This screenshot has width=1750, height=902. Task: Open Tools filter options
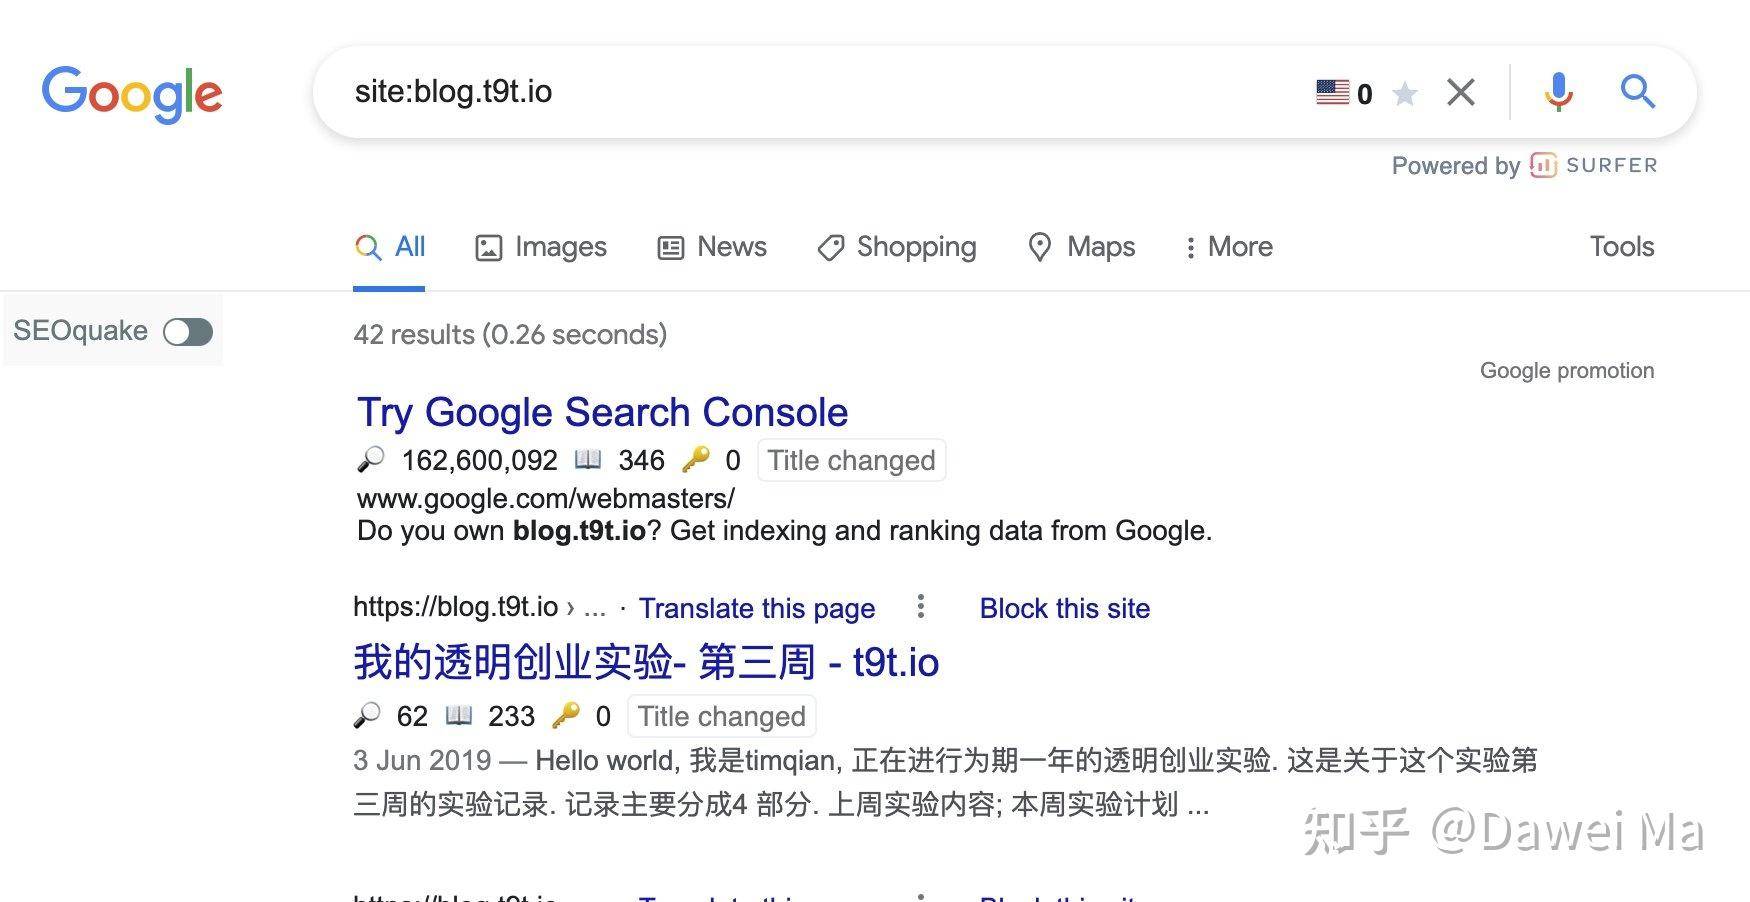point(1622,246)
